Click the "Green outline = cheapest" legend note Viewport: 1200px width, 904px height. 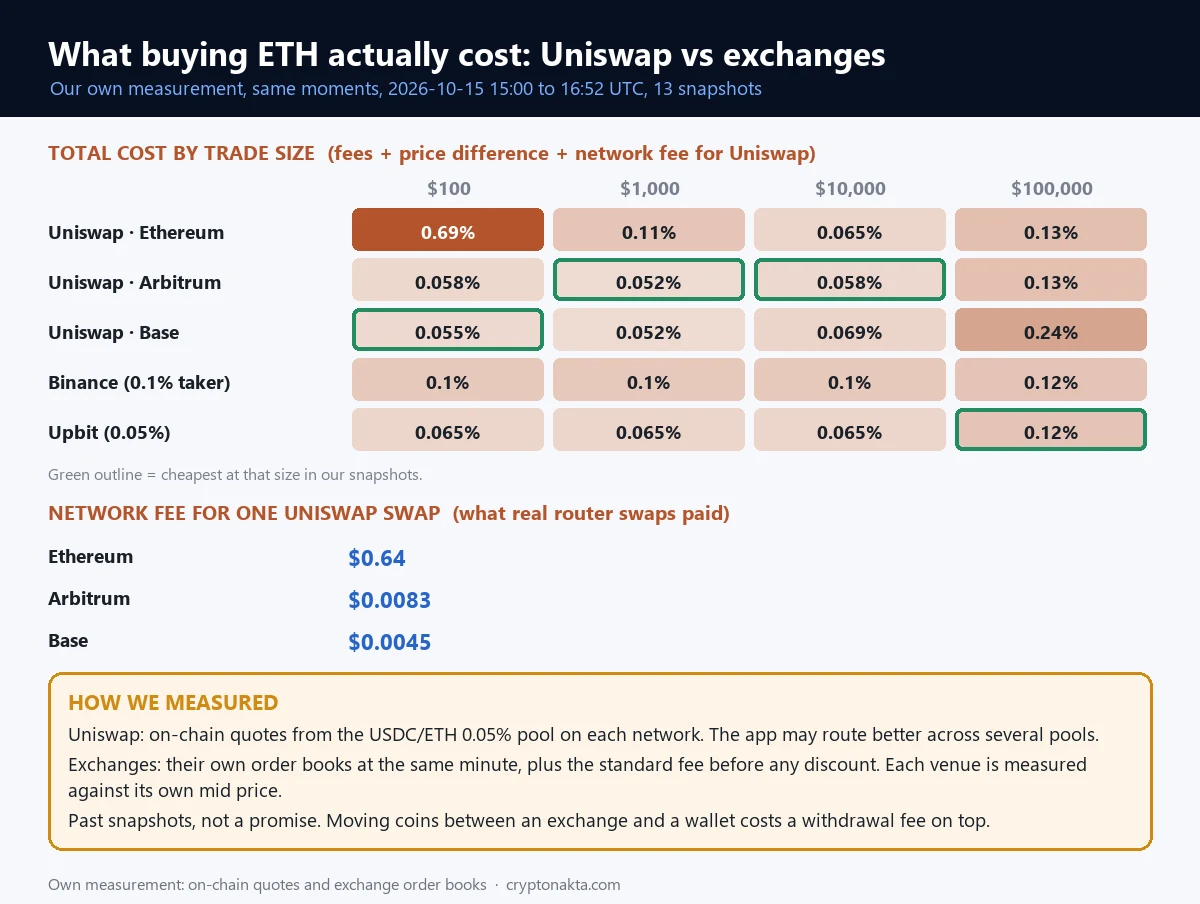pyautogui.click(x=235, y=475)
